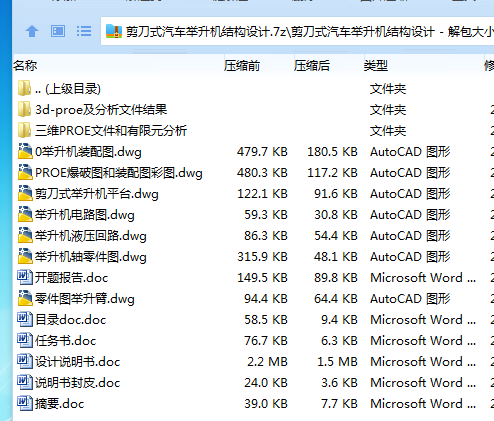This screenshot has height=421, width=494.
Task: Select file name 剪刀式举升机平台.dwg
Action: pyautogui.click(x=97, y=194)
